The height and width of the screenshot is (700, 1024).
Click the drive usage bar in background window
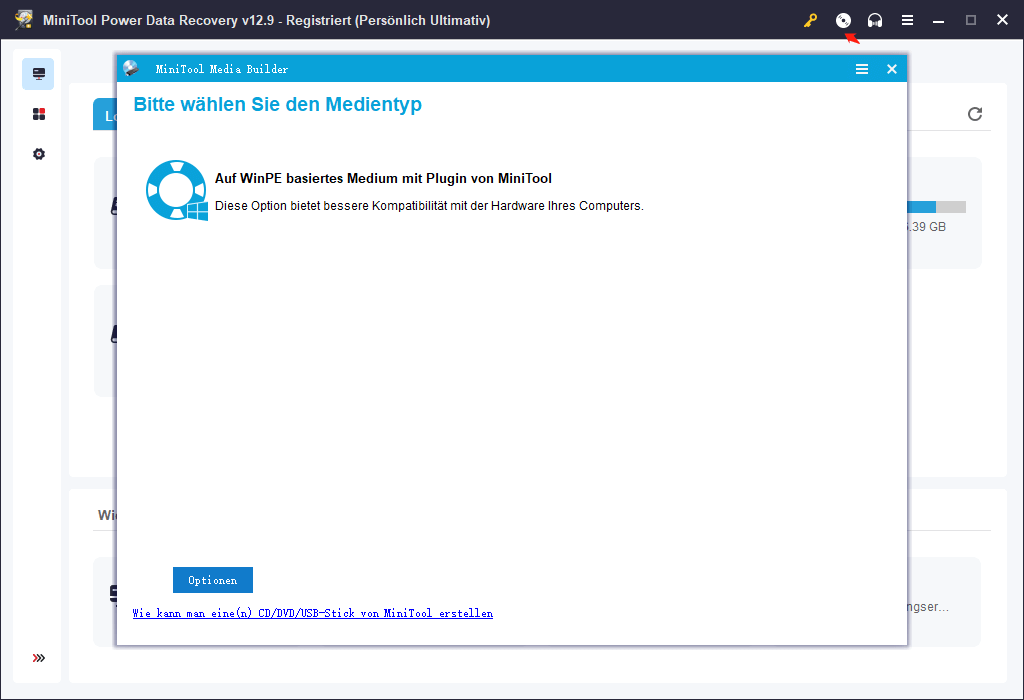click(x=936, y=207)
